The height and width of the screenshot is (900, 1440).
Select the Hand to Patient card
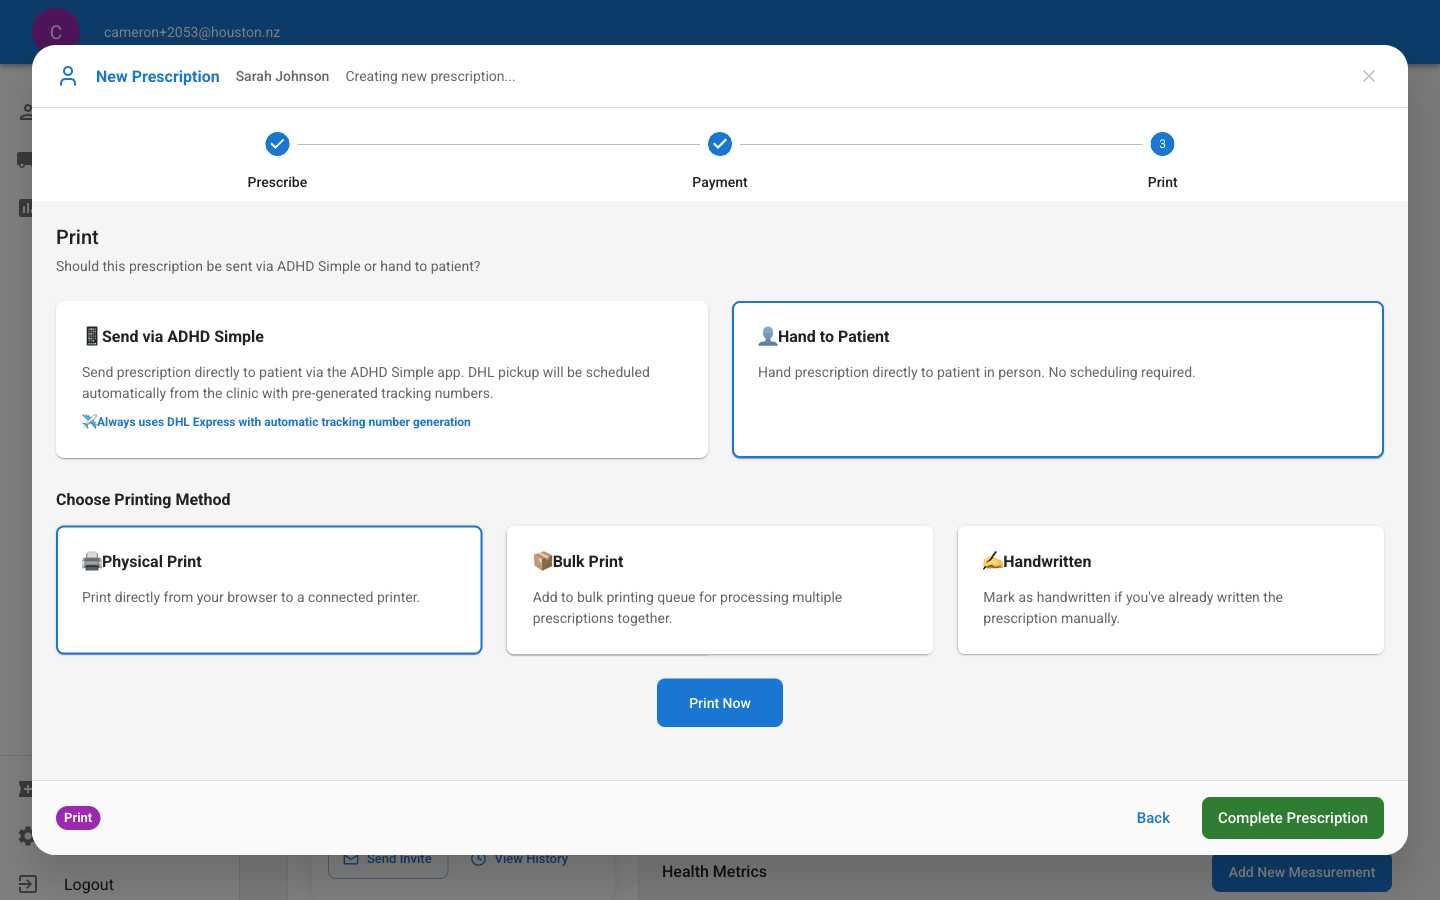pyautogui.click(x=1058, y=380)
